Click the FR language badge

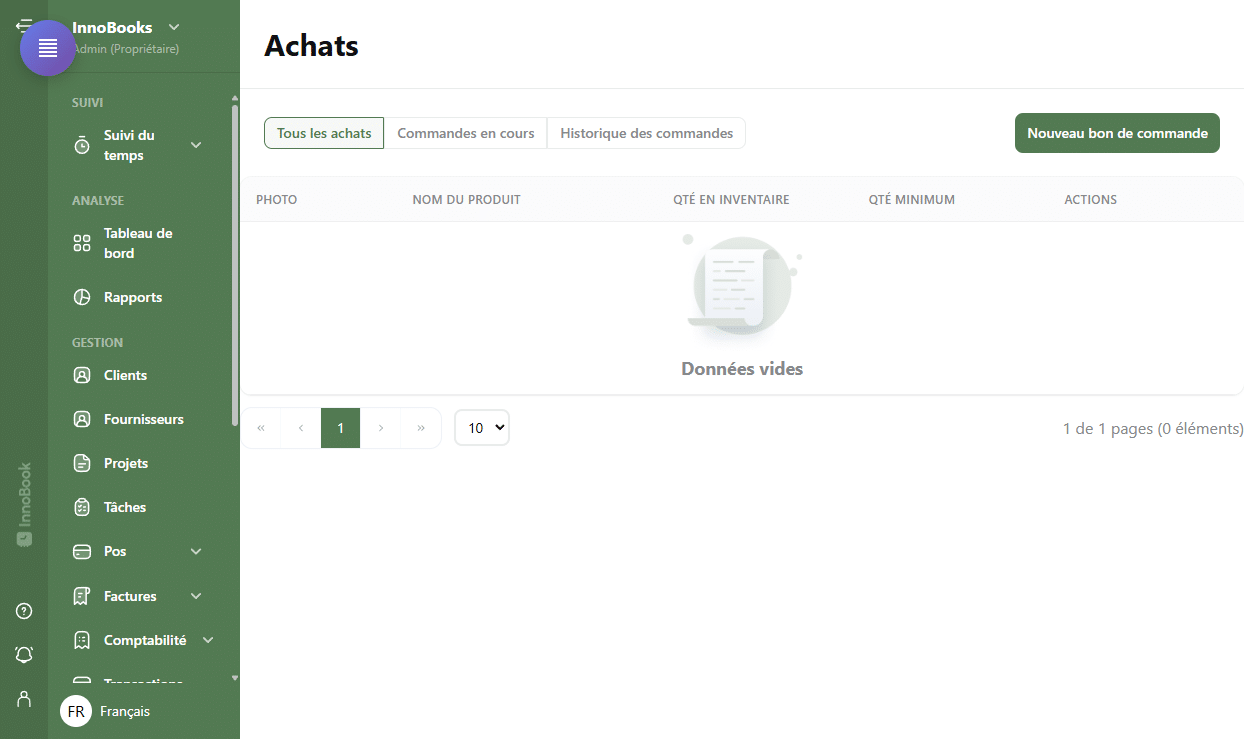[76, 711]
